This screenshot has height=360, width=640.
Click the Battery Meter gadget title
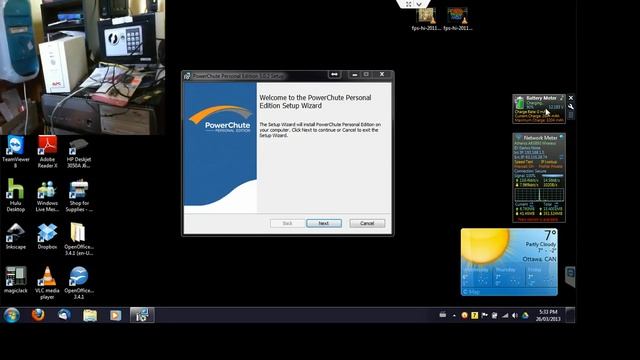click(541, 98)
